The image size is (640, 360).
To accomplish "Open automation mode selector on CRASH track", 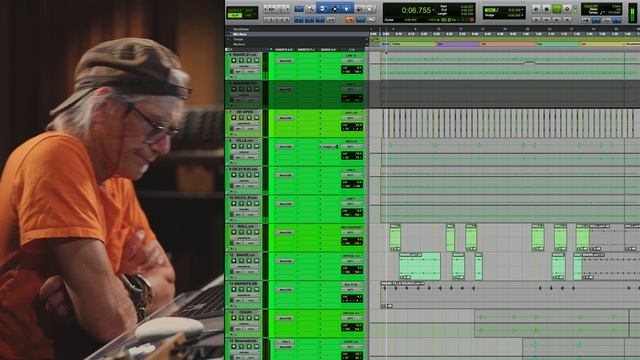I will [x=251, y=329].
